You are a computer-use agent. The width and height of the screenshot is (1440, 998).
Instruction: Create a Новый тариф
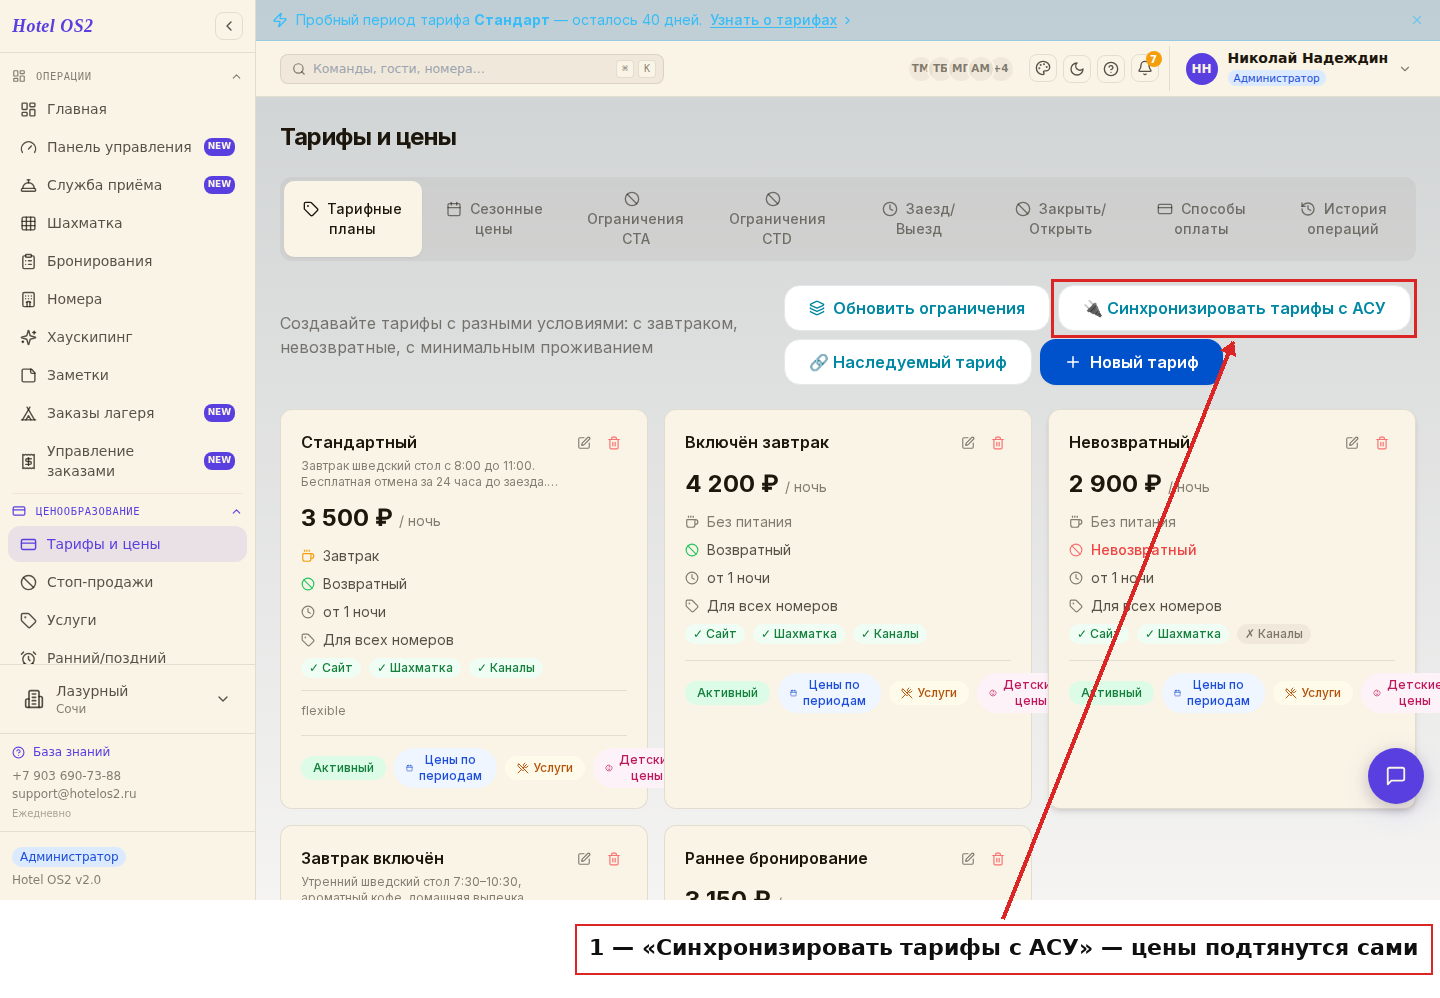click(1132, 362)
